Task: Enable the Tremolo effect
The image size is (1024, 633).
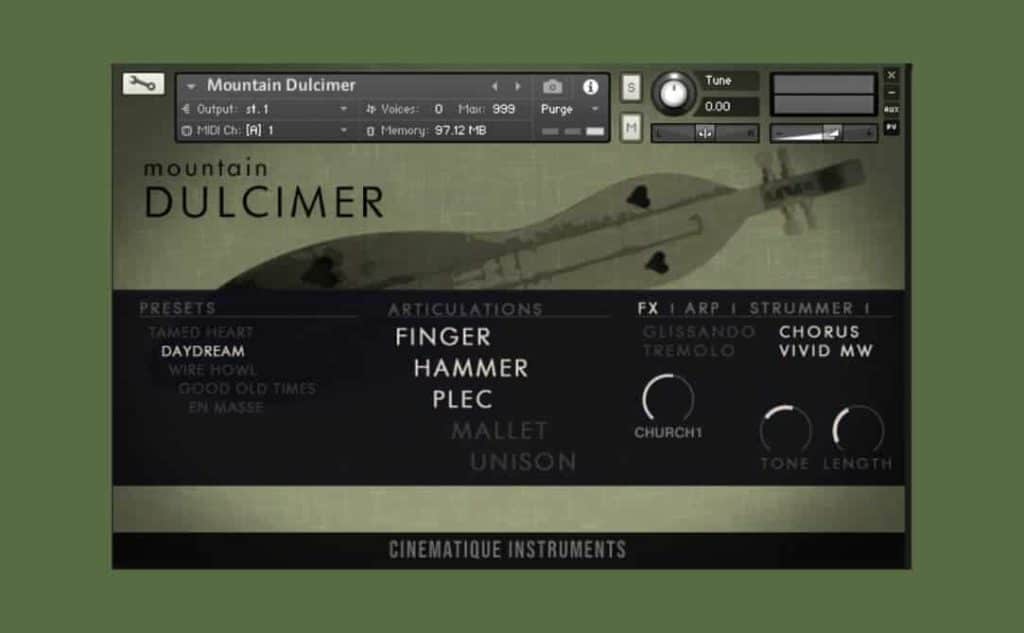Action: click(688, 351)
